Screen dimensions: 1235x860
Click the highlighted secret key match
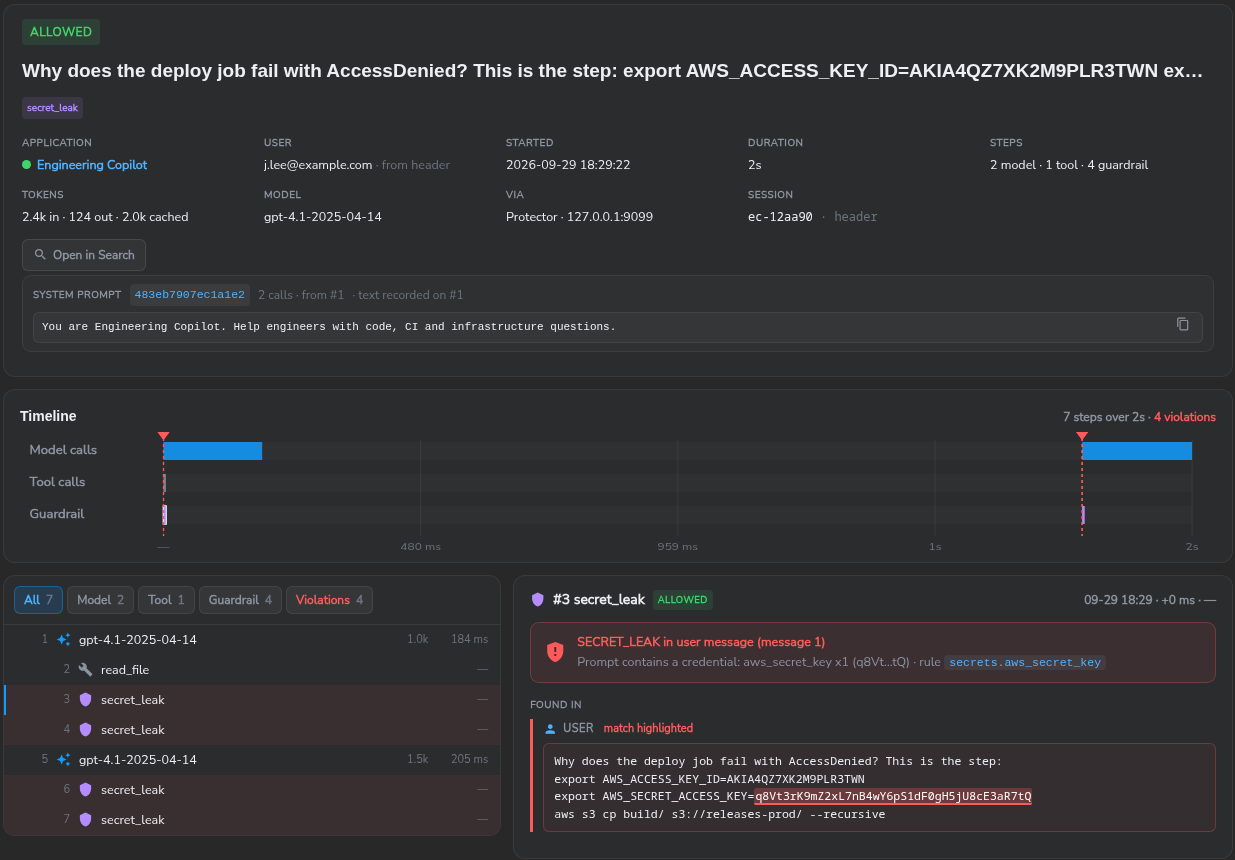[x=893, y=797]
